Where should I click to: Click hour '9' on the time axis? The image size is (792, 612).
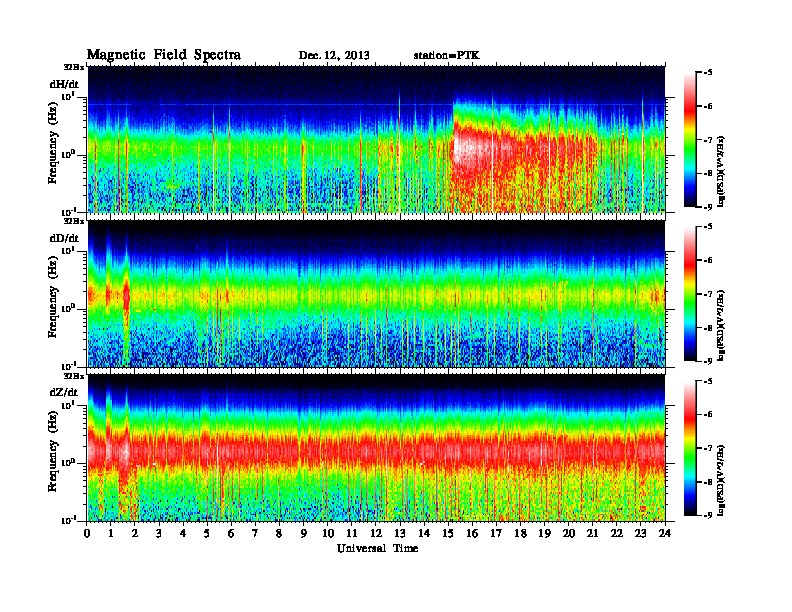304,533
